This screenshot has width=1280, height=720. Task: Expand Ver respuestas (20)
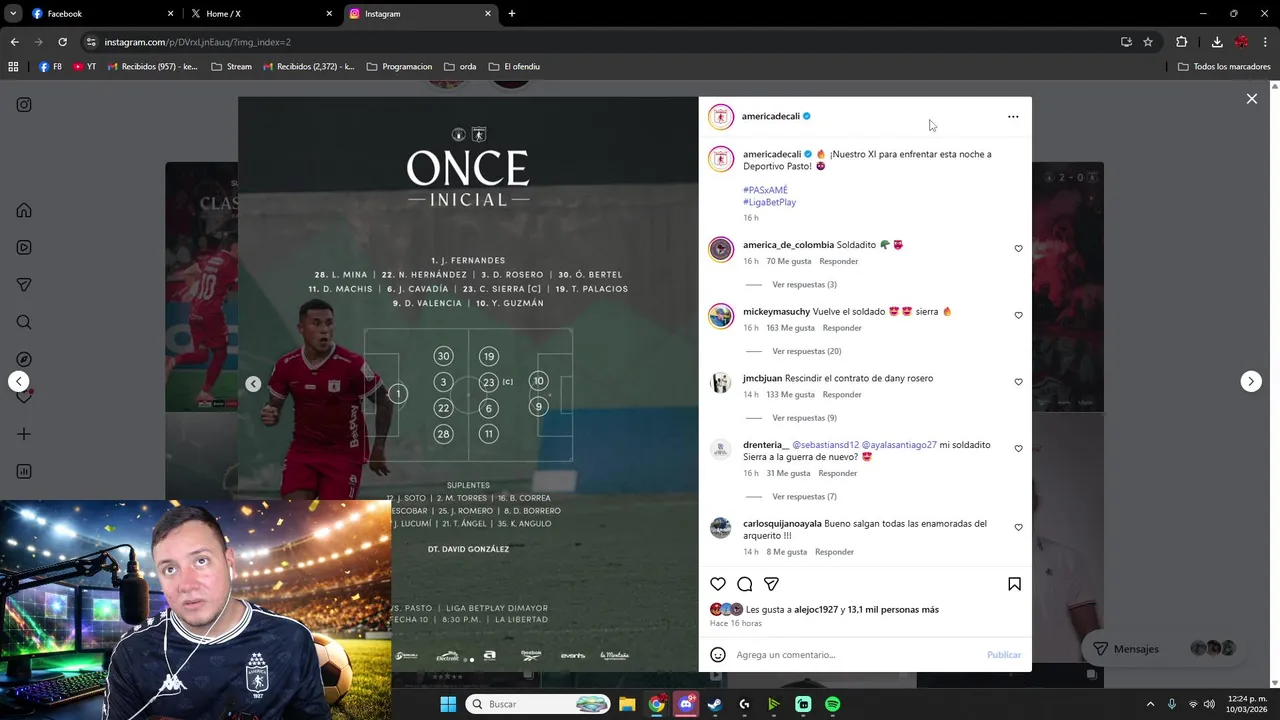point(806,352)
